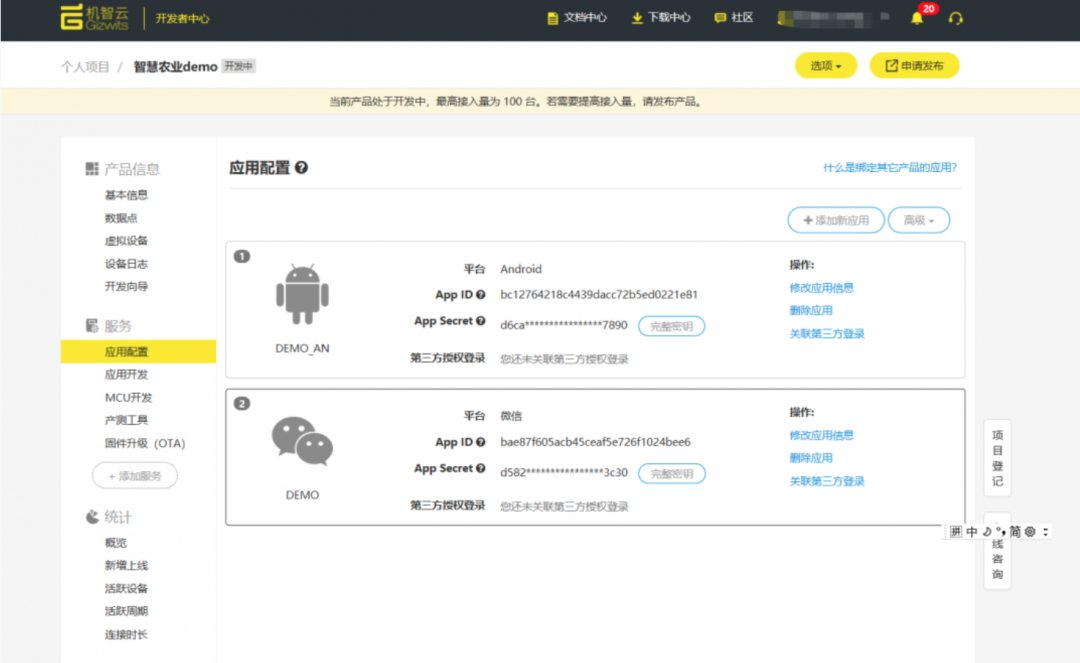Open the 高级 dropdown next to 添加新应用

tap(918, 220)
